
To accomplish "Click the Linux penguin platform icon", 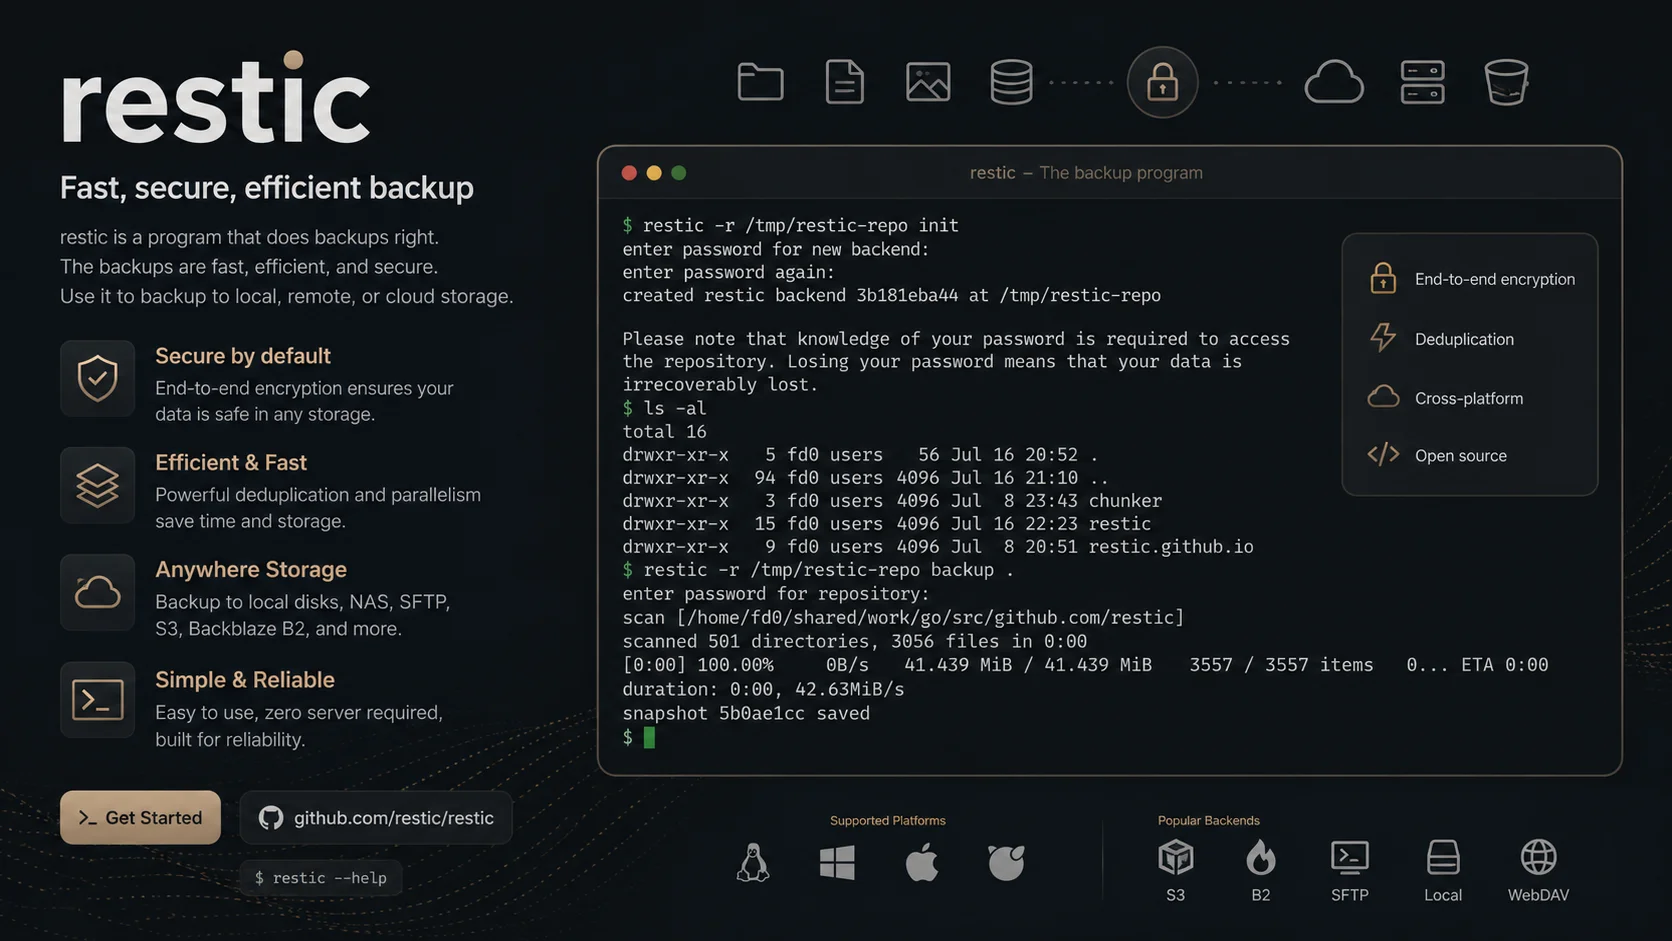I will [x=753, y=862].
